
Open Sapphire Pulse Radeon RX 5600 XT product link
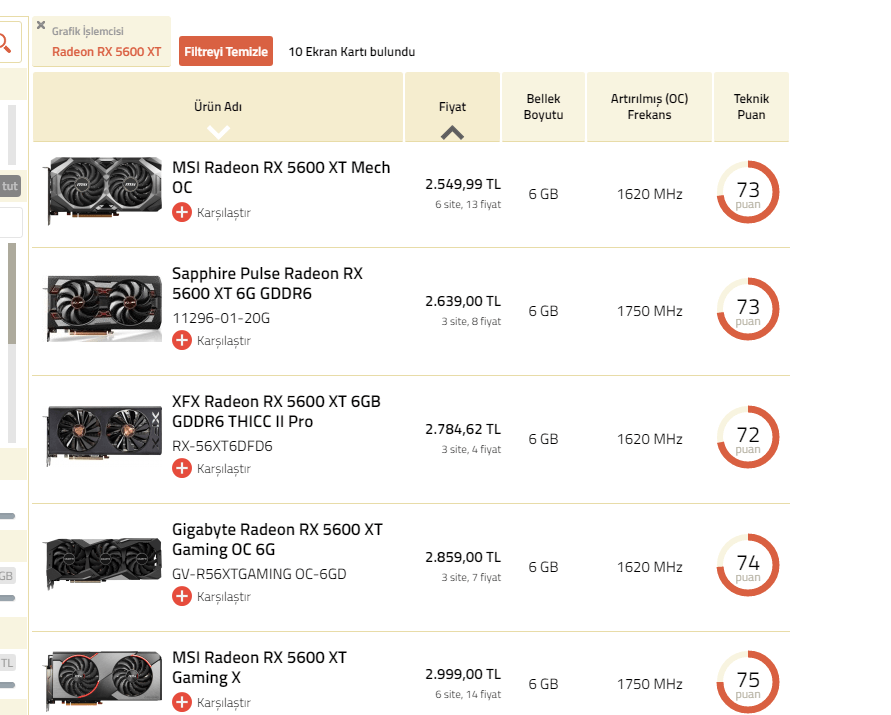(x=267, y=283)
